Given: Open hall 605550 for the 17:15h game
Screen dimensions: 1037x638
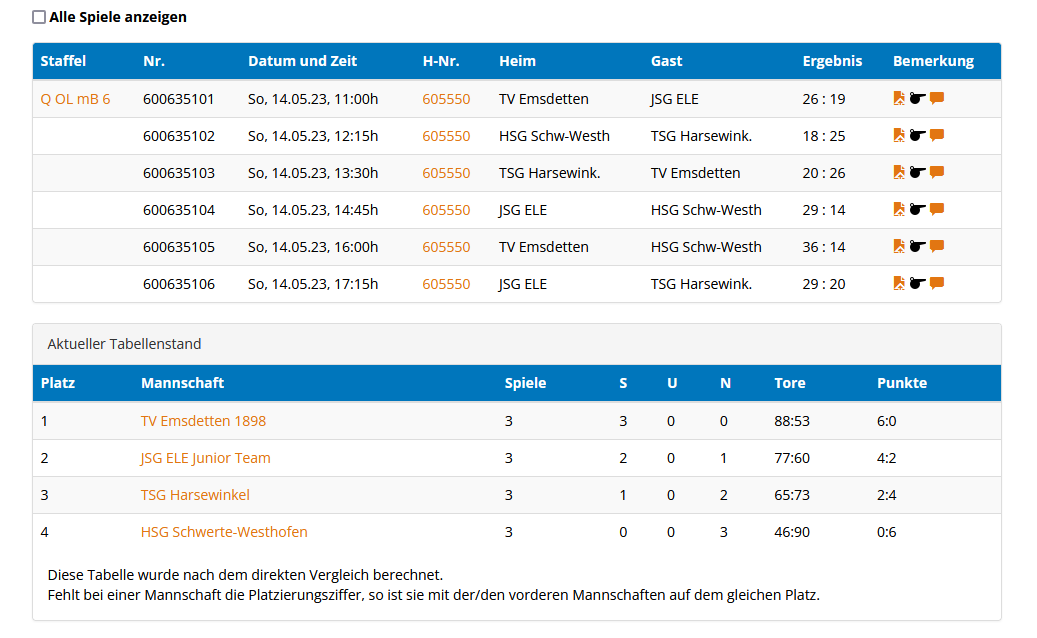Looking at the screenshot, I should [446, 284].
